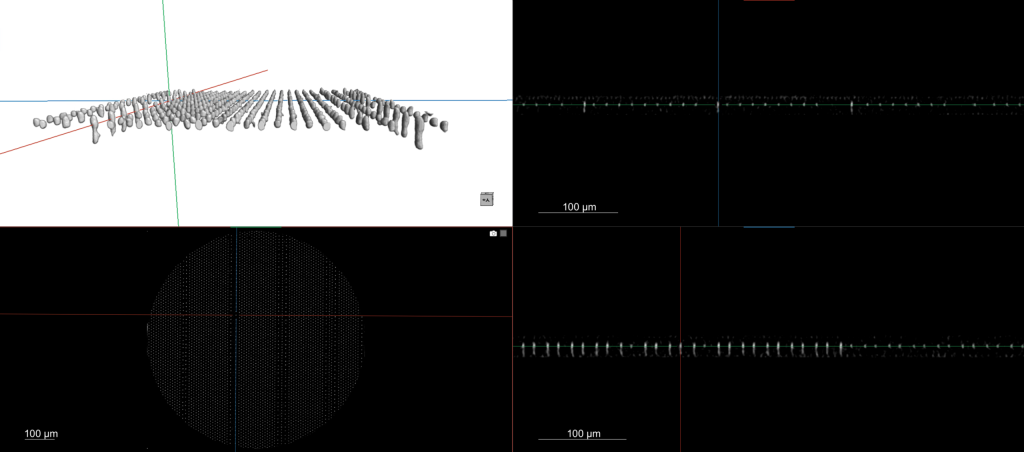
Task: Click the 100 µm scale label in the top-right view
Action: click(x=579, y=207)
